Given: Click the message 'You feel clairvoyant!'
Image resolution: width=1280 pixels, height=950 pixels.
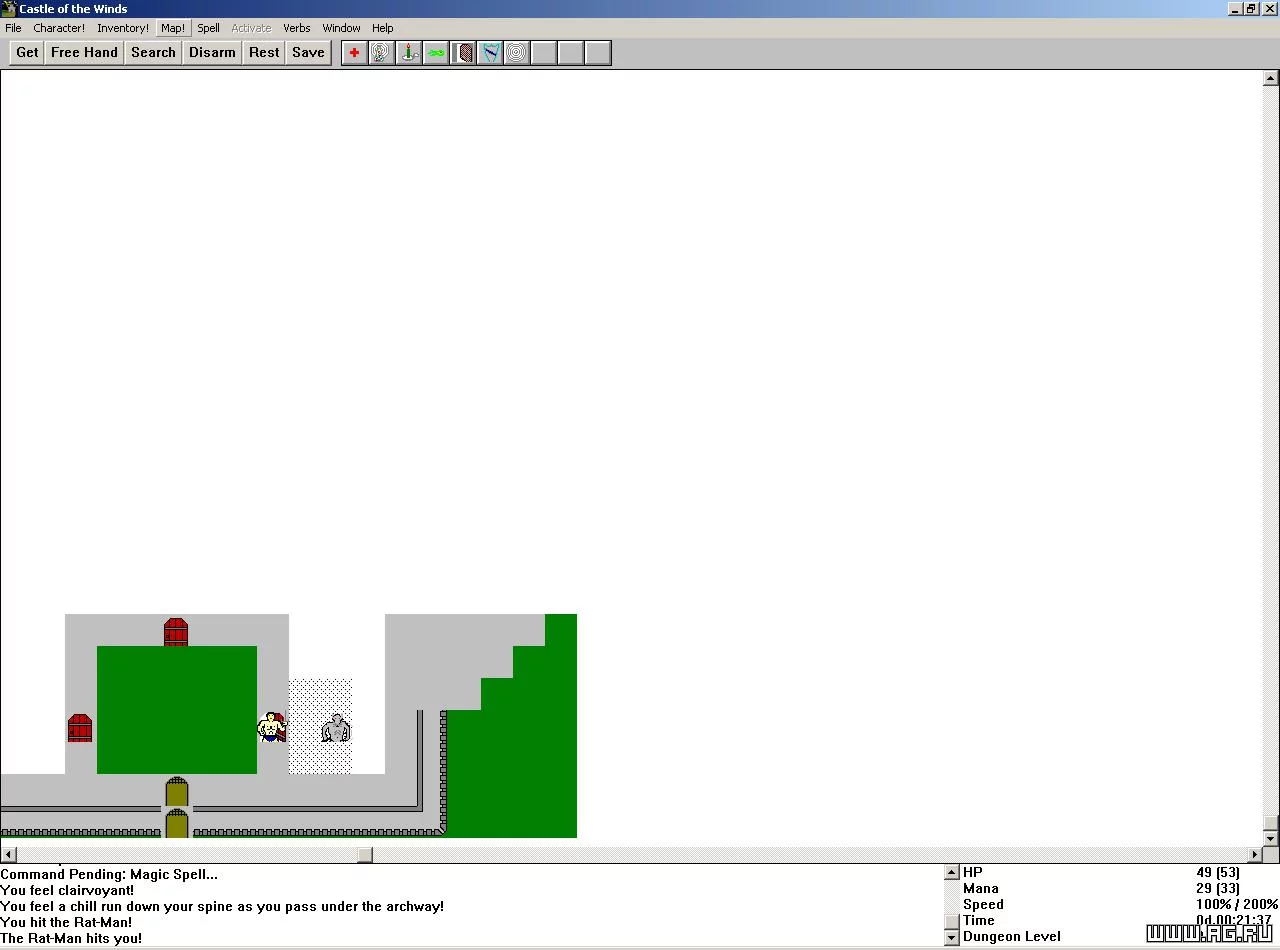Looking at the screenshot, I should 67,890.
